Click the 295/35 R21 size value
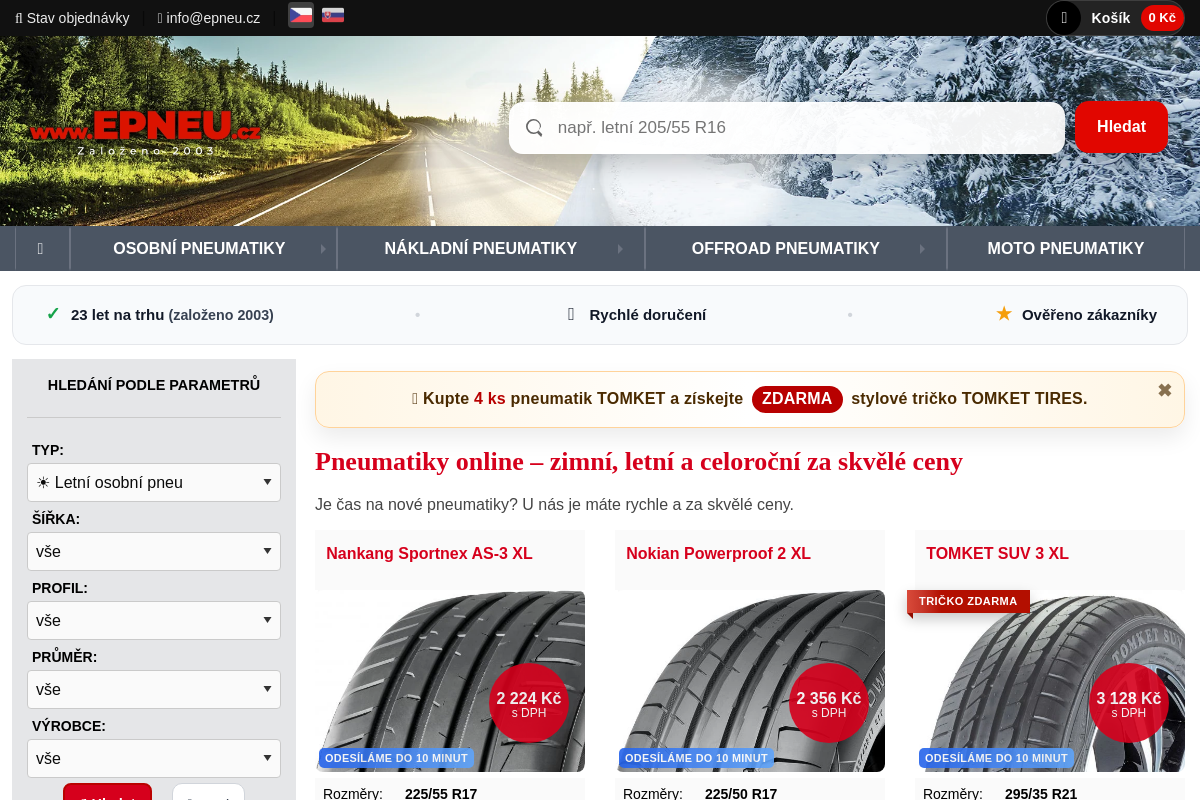1200x800 pixels. [x=1041, y=794]
